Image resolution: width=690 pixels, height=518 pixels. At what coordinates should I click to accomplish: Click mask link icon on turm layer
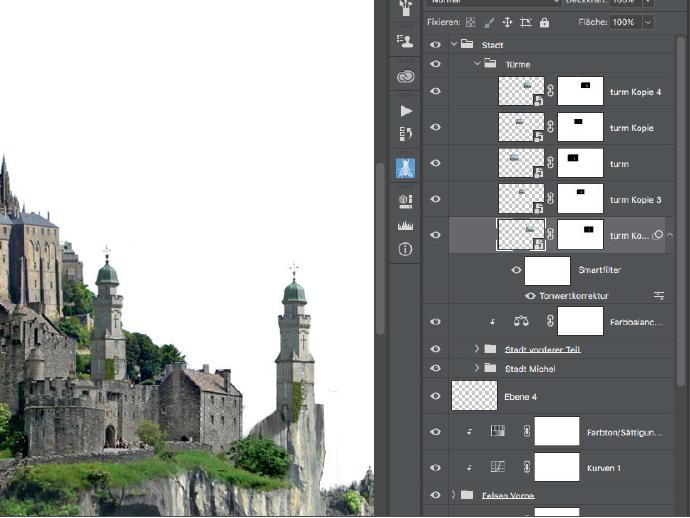pyautogui.click(x=551, y=163)
